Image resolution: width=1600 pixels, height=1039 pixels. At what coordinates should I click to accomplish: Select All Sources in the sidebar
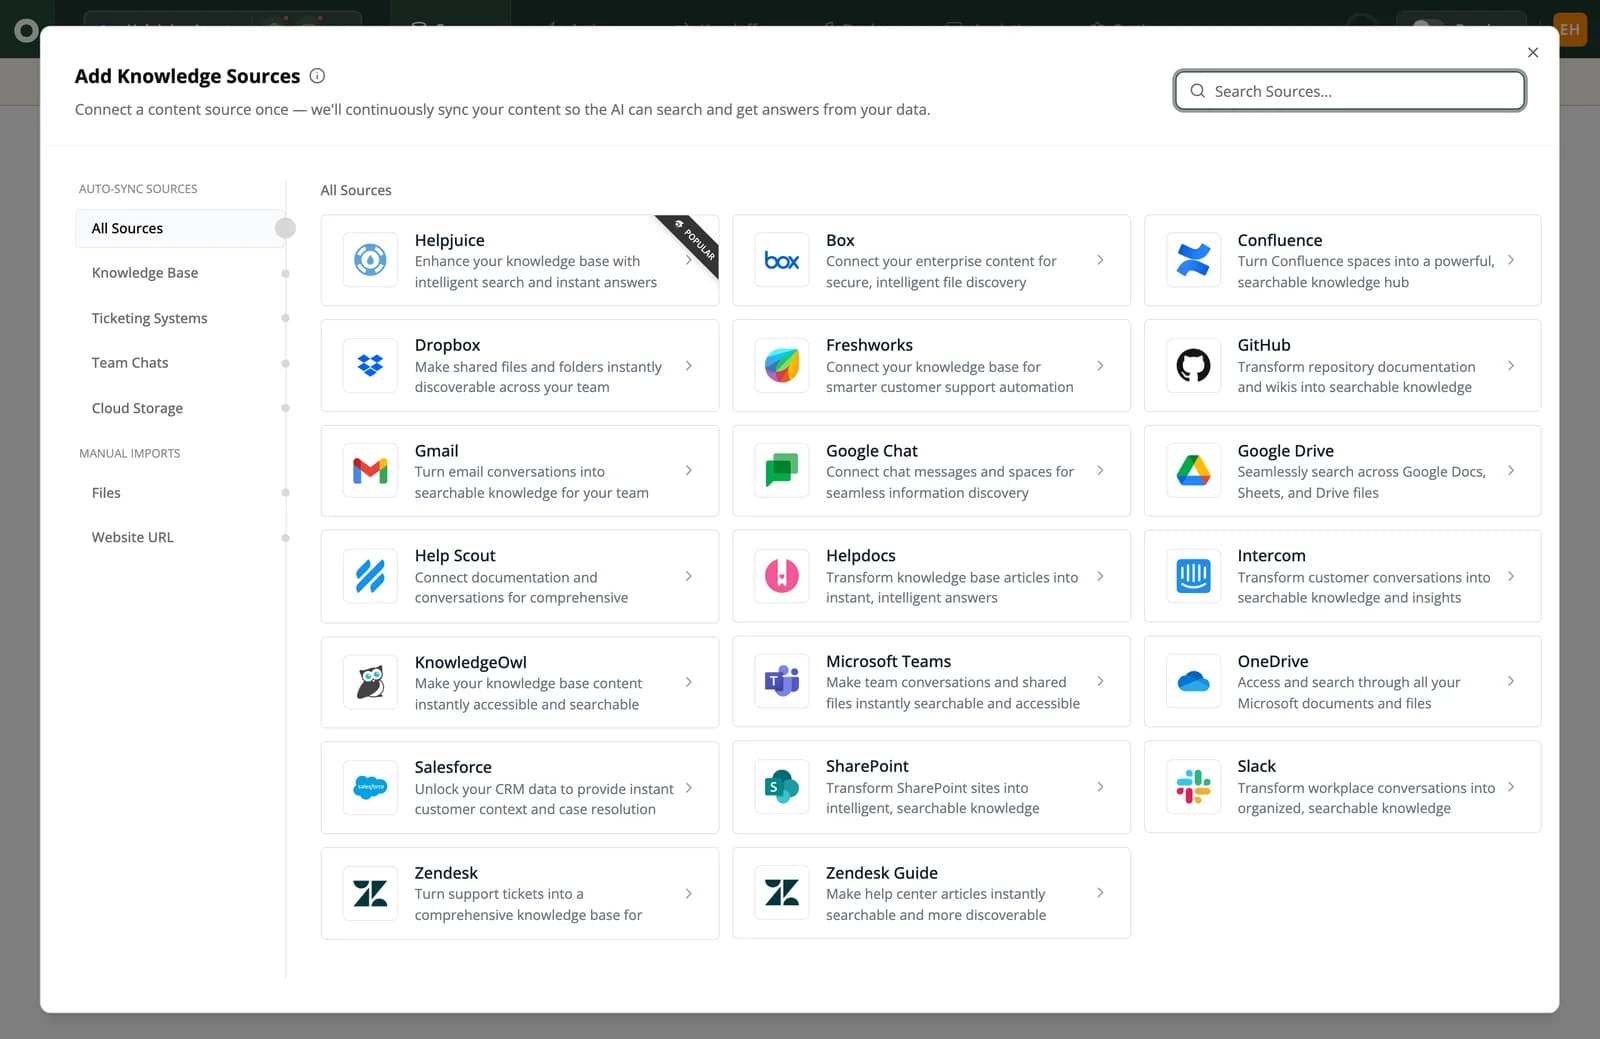point(179,228)
